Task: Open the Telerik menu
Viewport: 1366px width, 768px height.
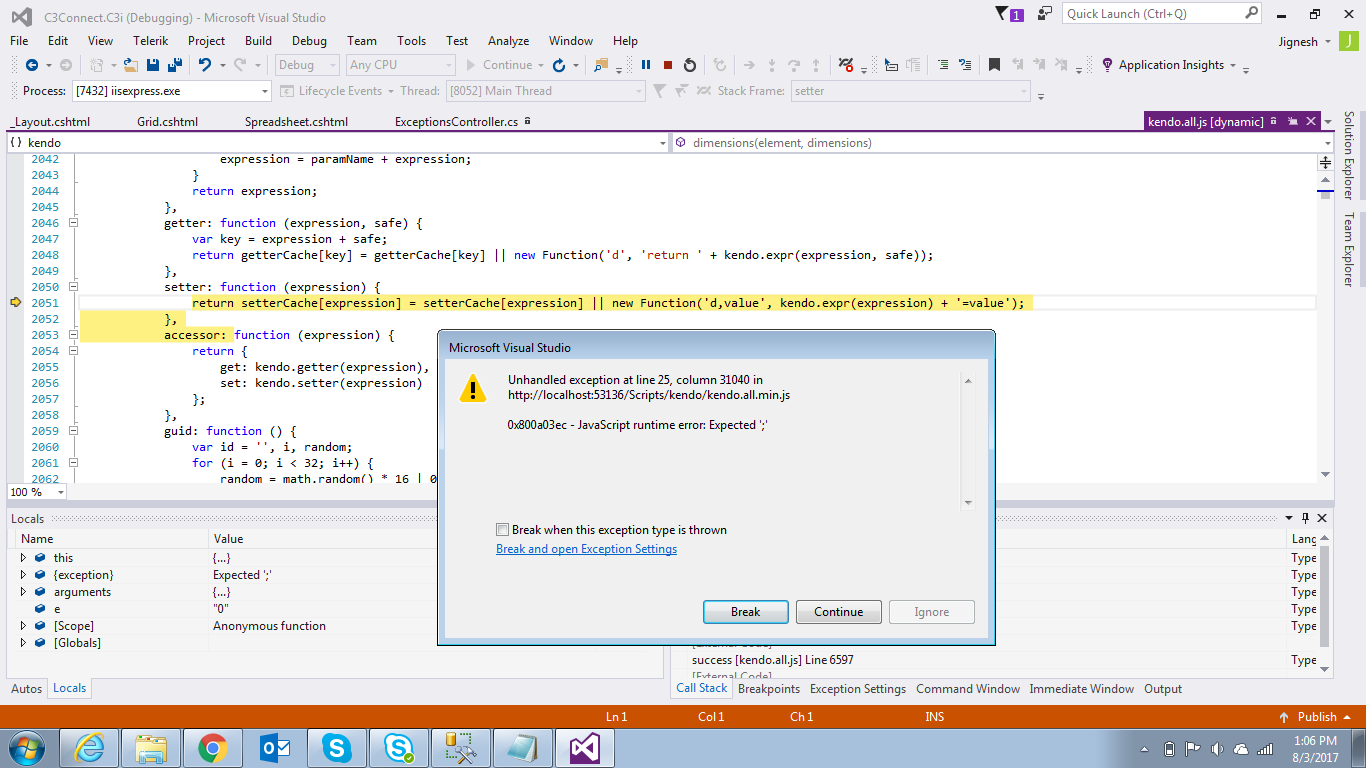Action: [x=150, y=41]
